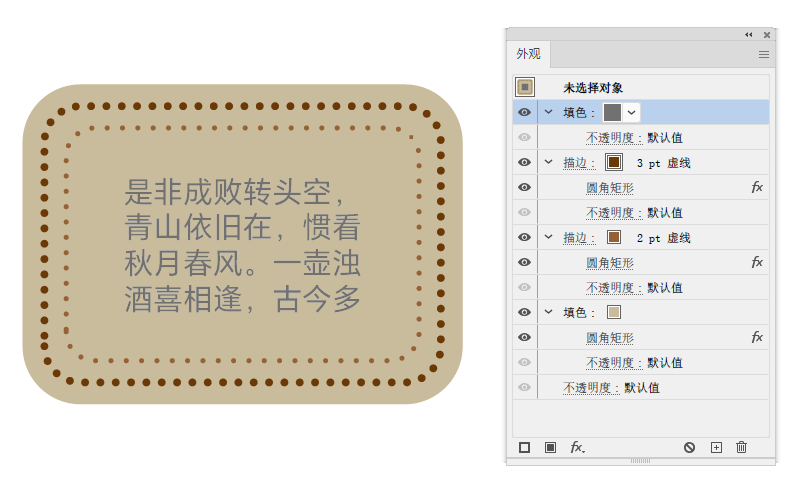Click the Add New Fill icon
The width and height of the screenshot is (805, 502).
point(550,448)
